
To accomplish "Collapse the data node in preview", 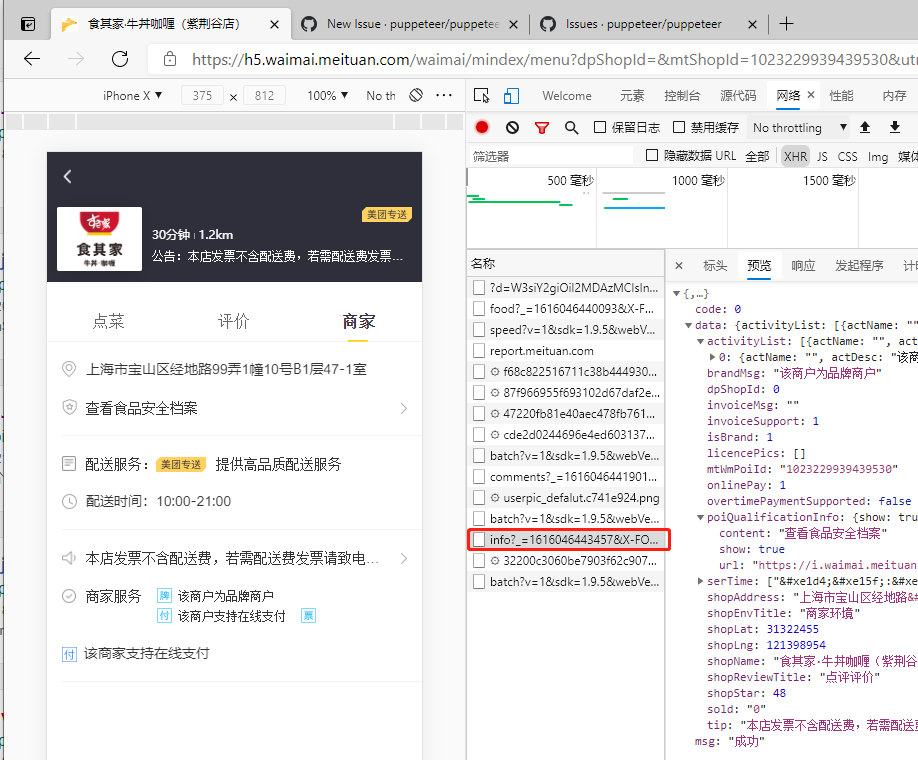I will click(688, 326).
